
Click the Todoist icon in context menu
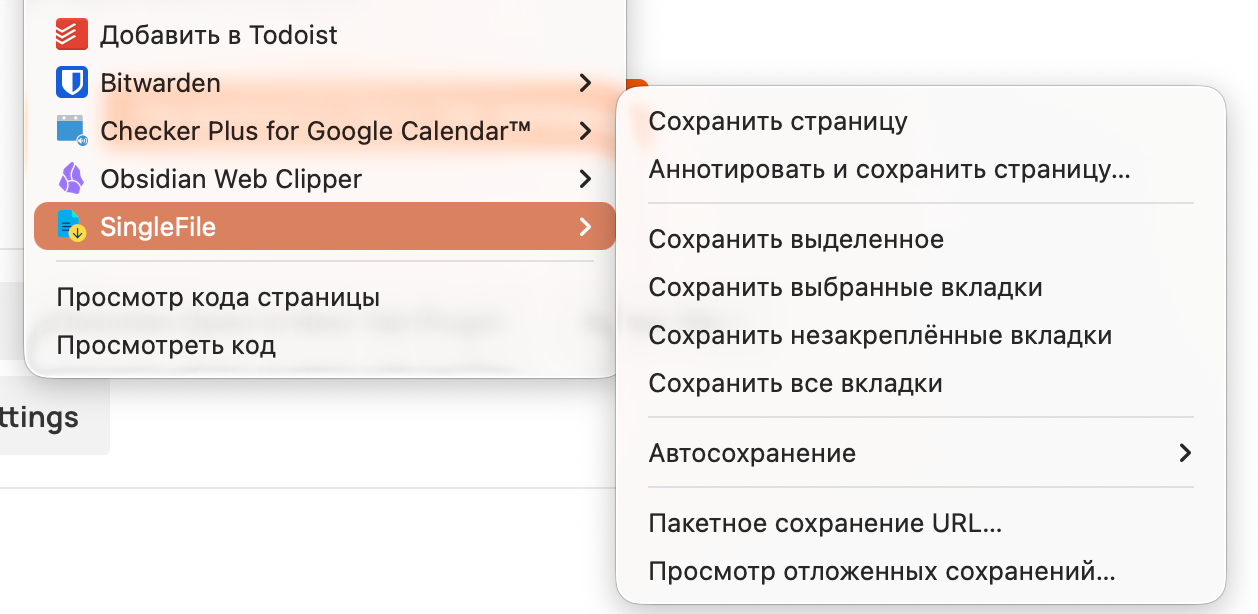click(72, 35)
